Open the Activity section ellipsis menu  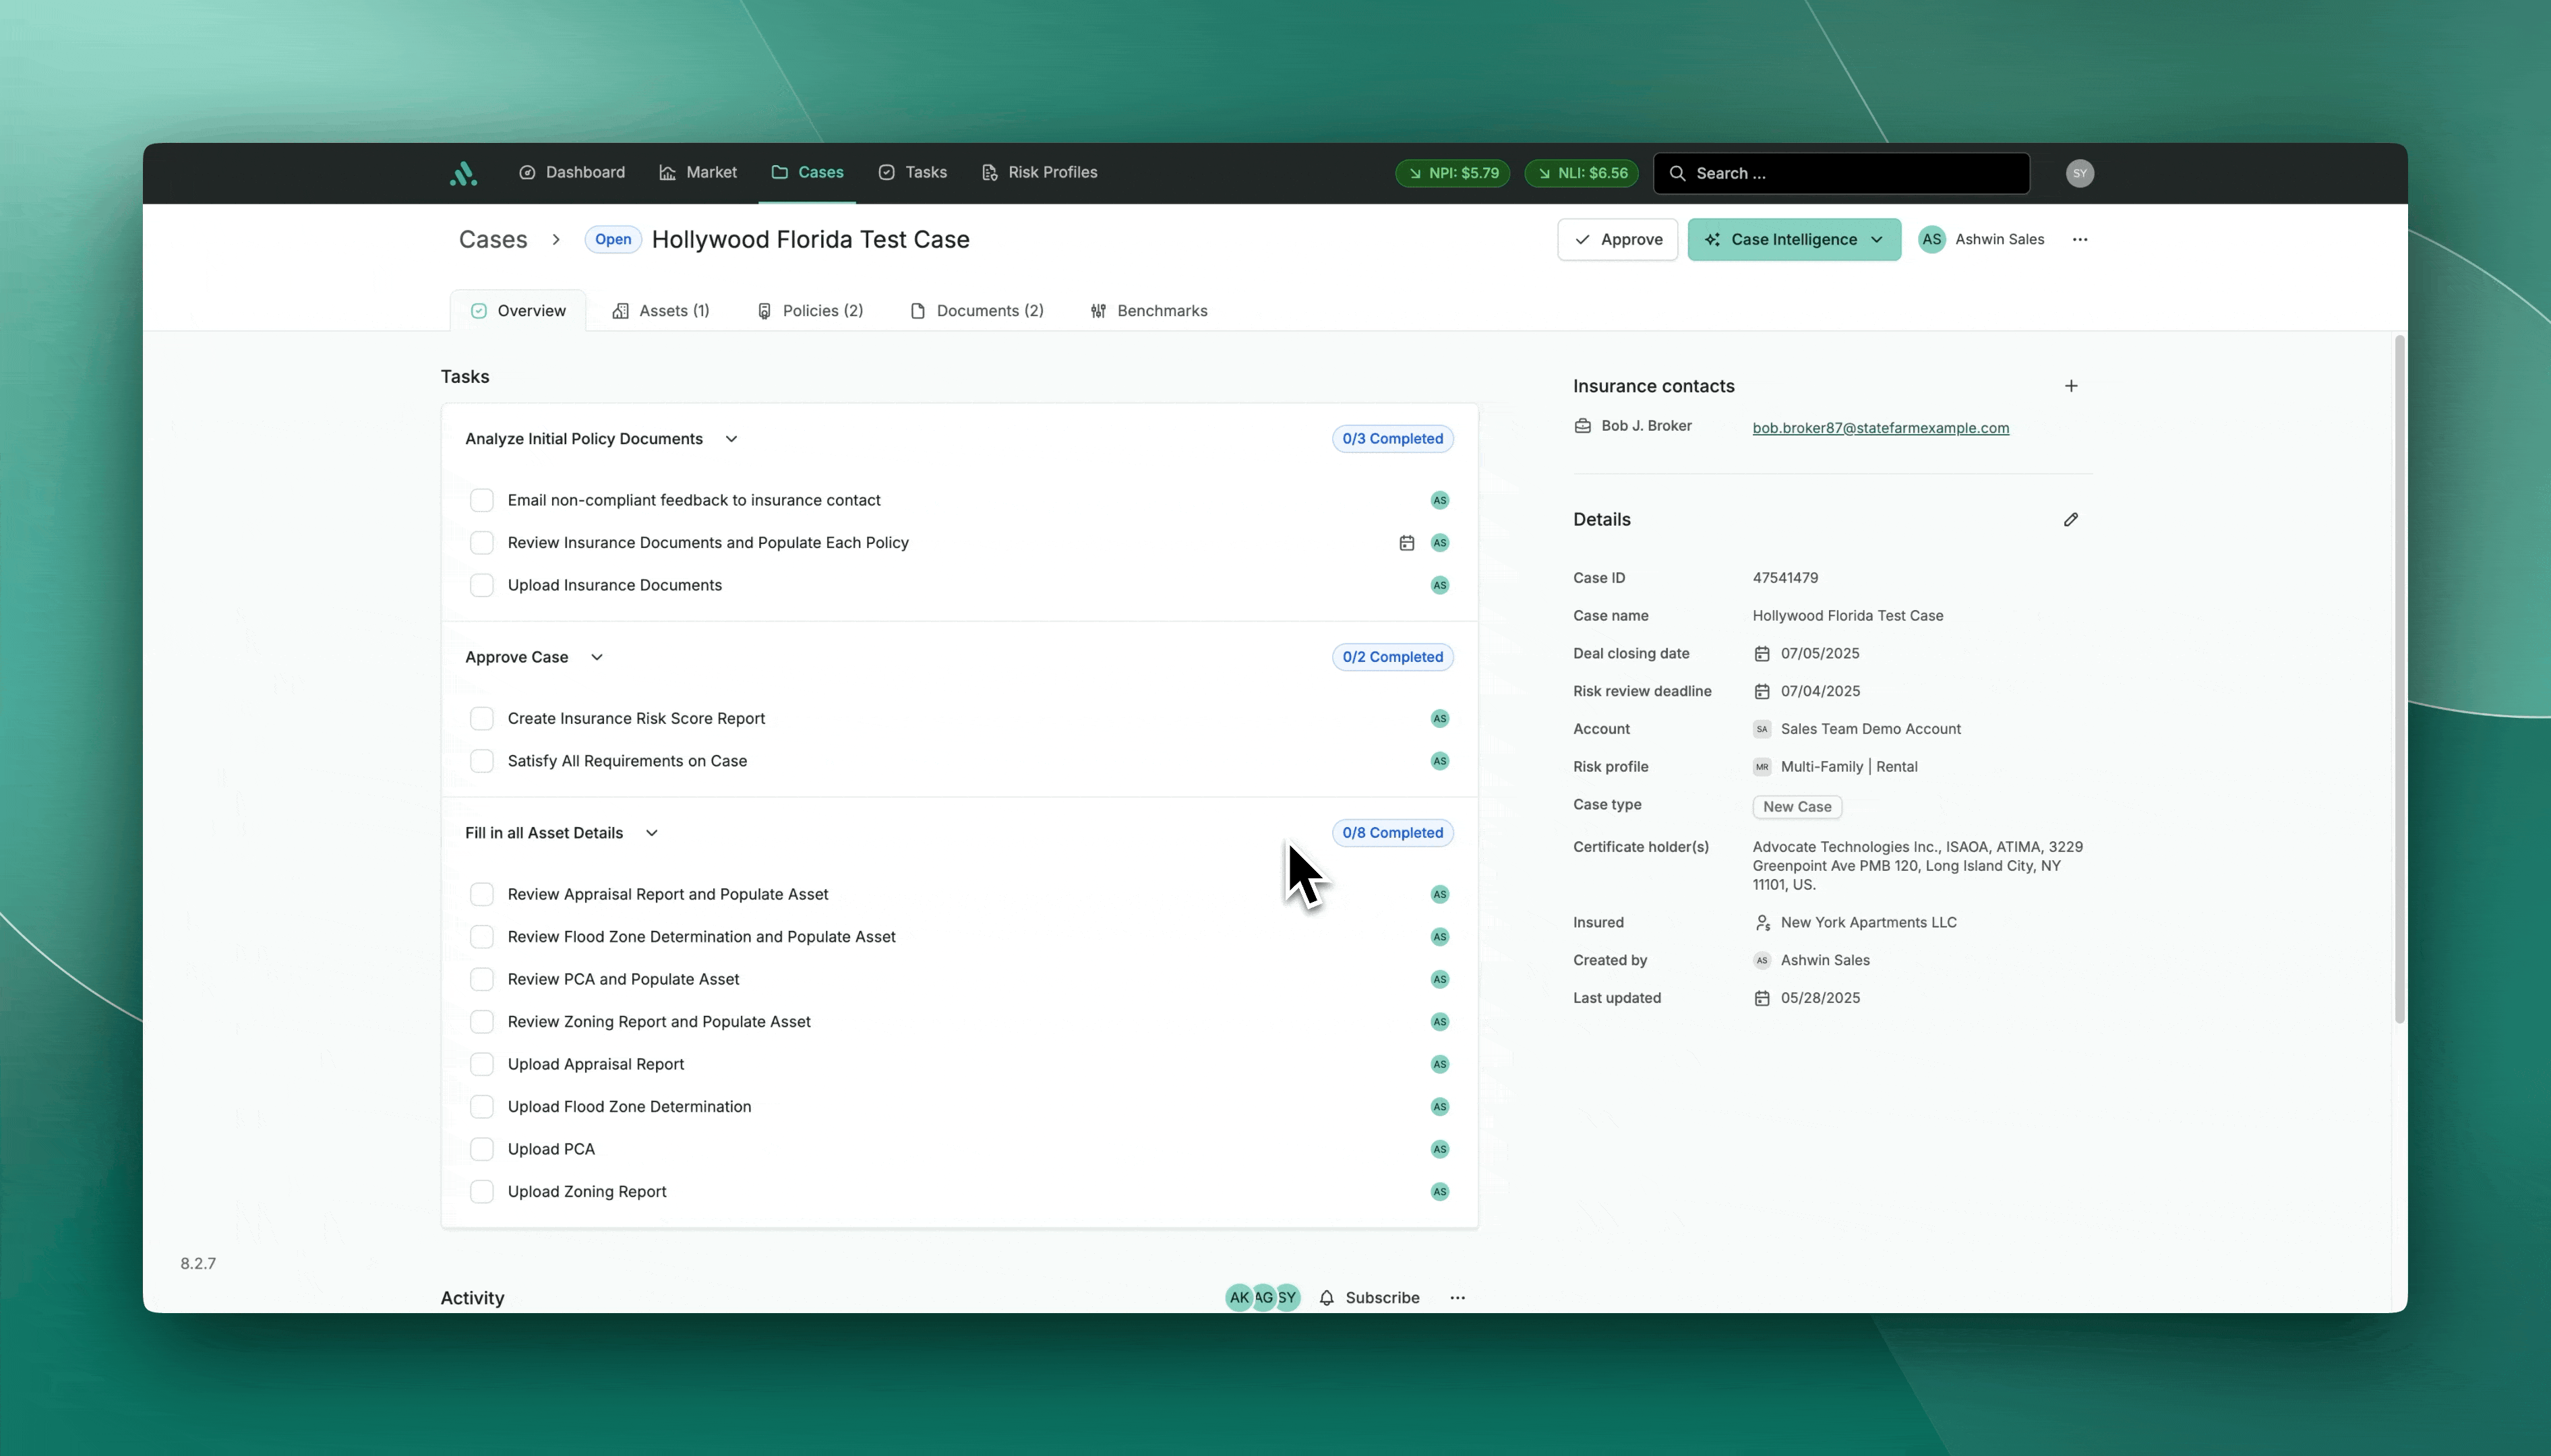(1458, 1298)
